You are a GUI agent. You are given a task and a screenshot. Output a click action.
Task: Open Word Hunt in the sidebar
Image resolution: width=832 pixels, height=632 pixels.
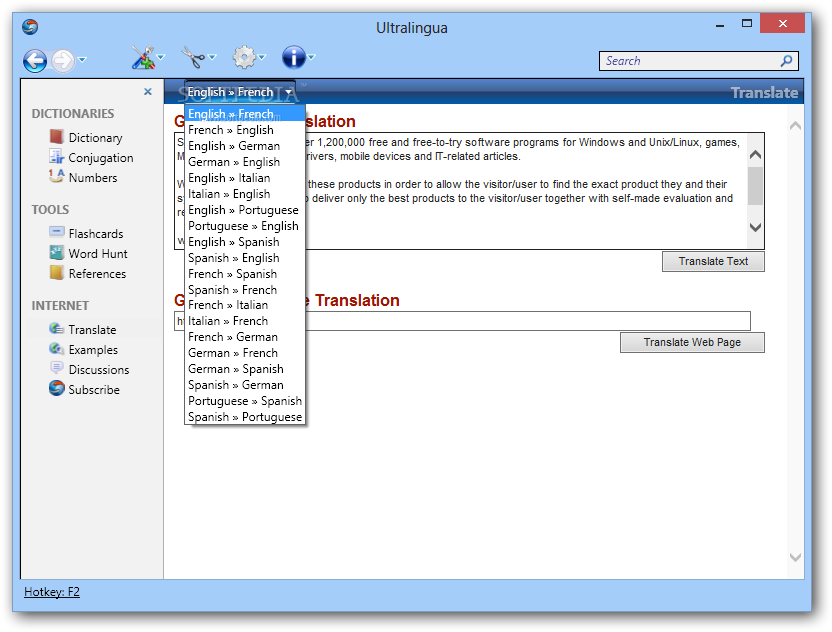[88, 254]
